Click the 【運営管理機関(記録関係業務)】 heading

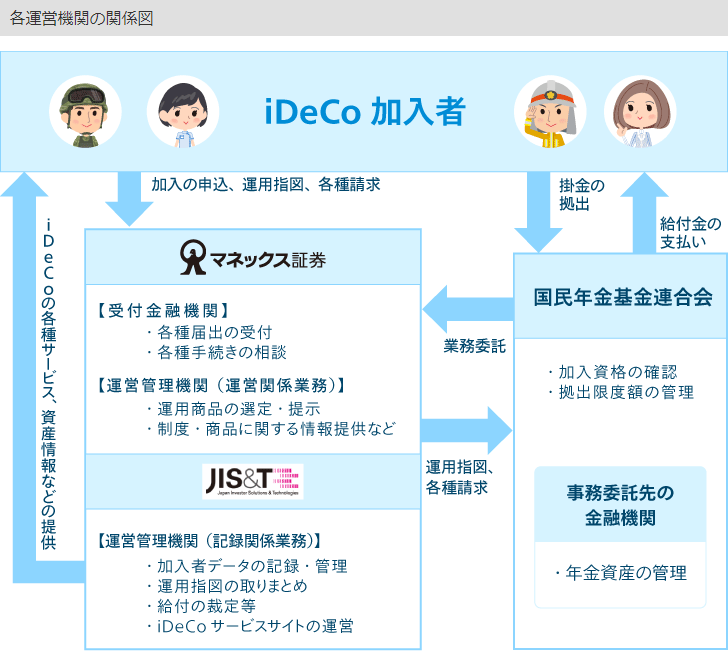[209, 541]
